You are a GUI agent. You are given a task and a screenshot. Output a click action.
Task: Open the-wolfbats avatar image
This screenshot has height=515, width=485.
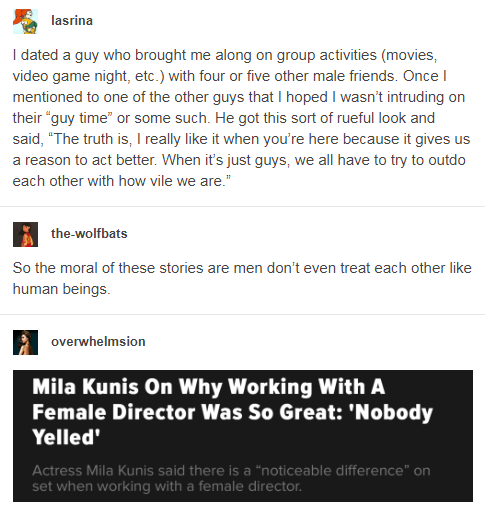(25, 234)
